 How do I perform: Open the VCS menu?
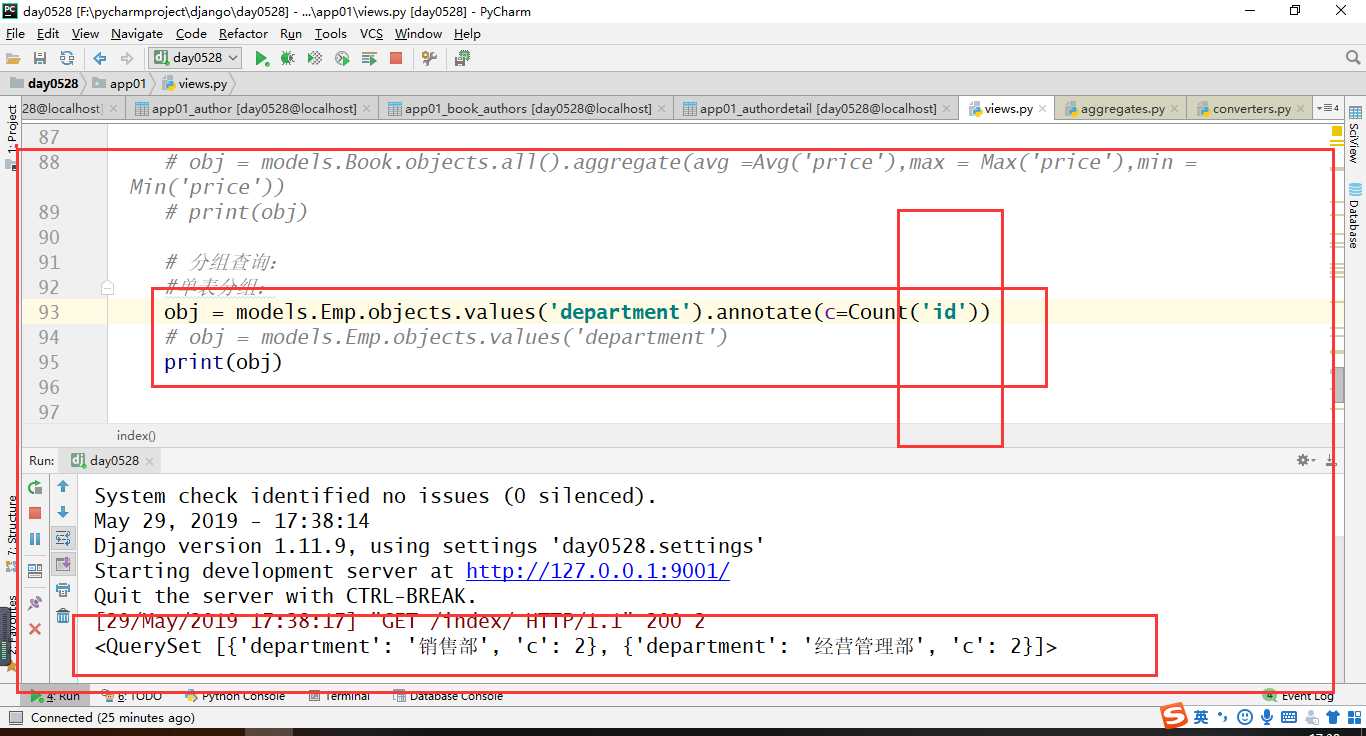[x=371, y=33]
